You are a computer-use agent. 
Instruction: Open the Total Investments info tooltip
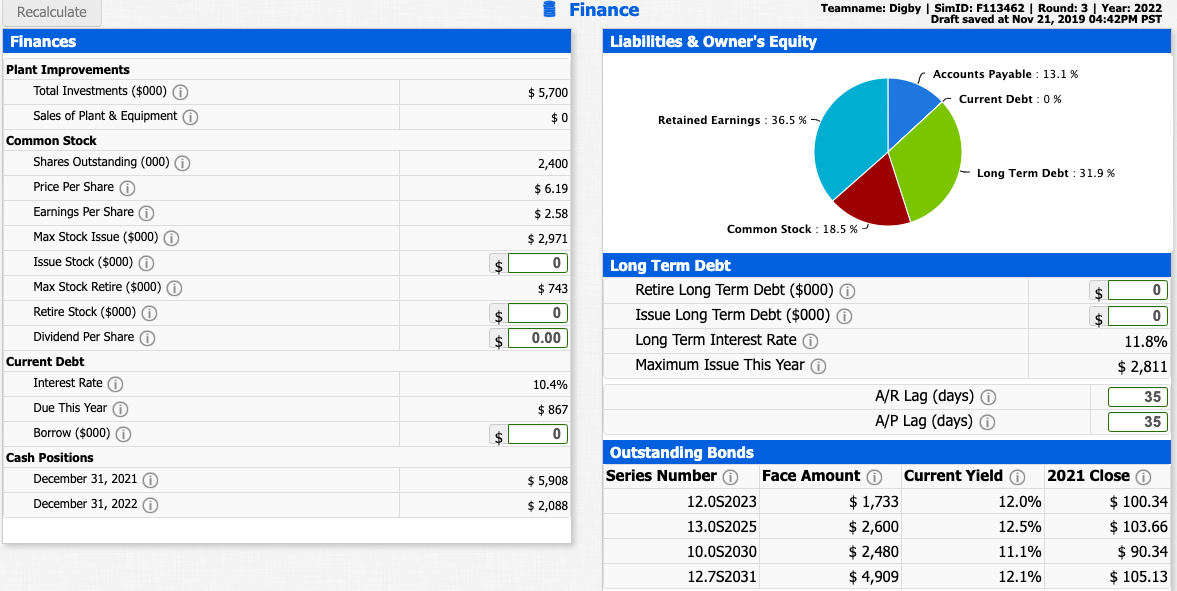[179, 93]
